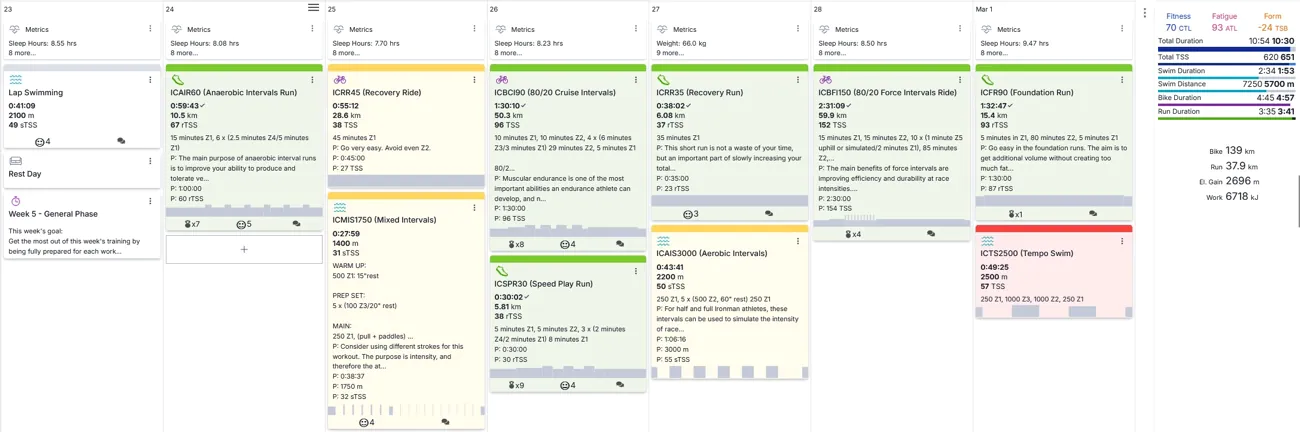This screenshot has width=1300, height=432.
Task: Open the weekly summary three-dot menu
Action: [1145, 13]
